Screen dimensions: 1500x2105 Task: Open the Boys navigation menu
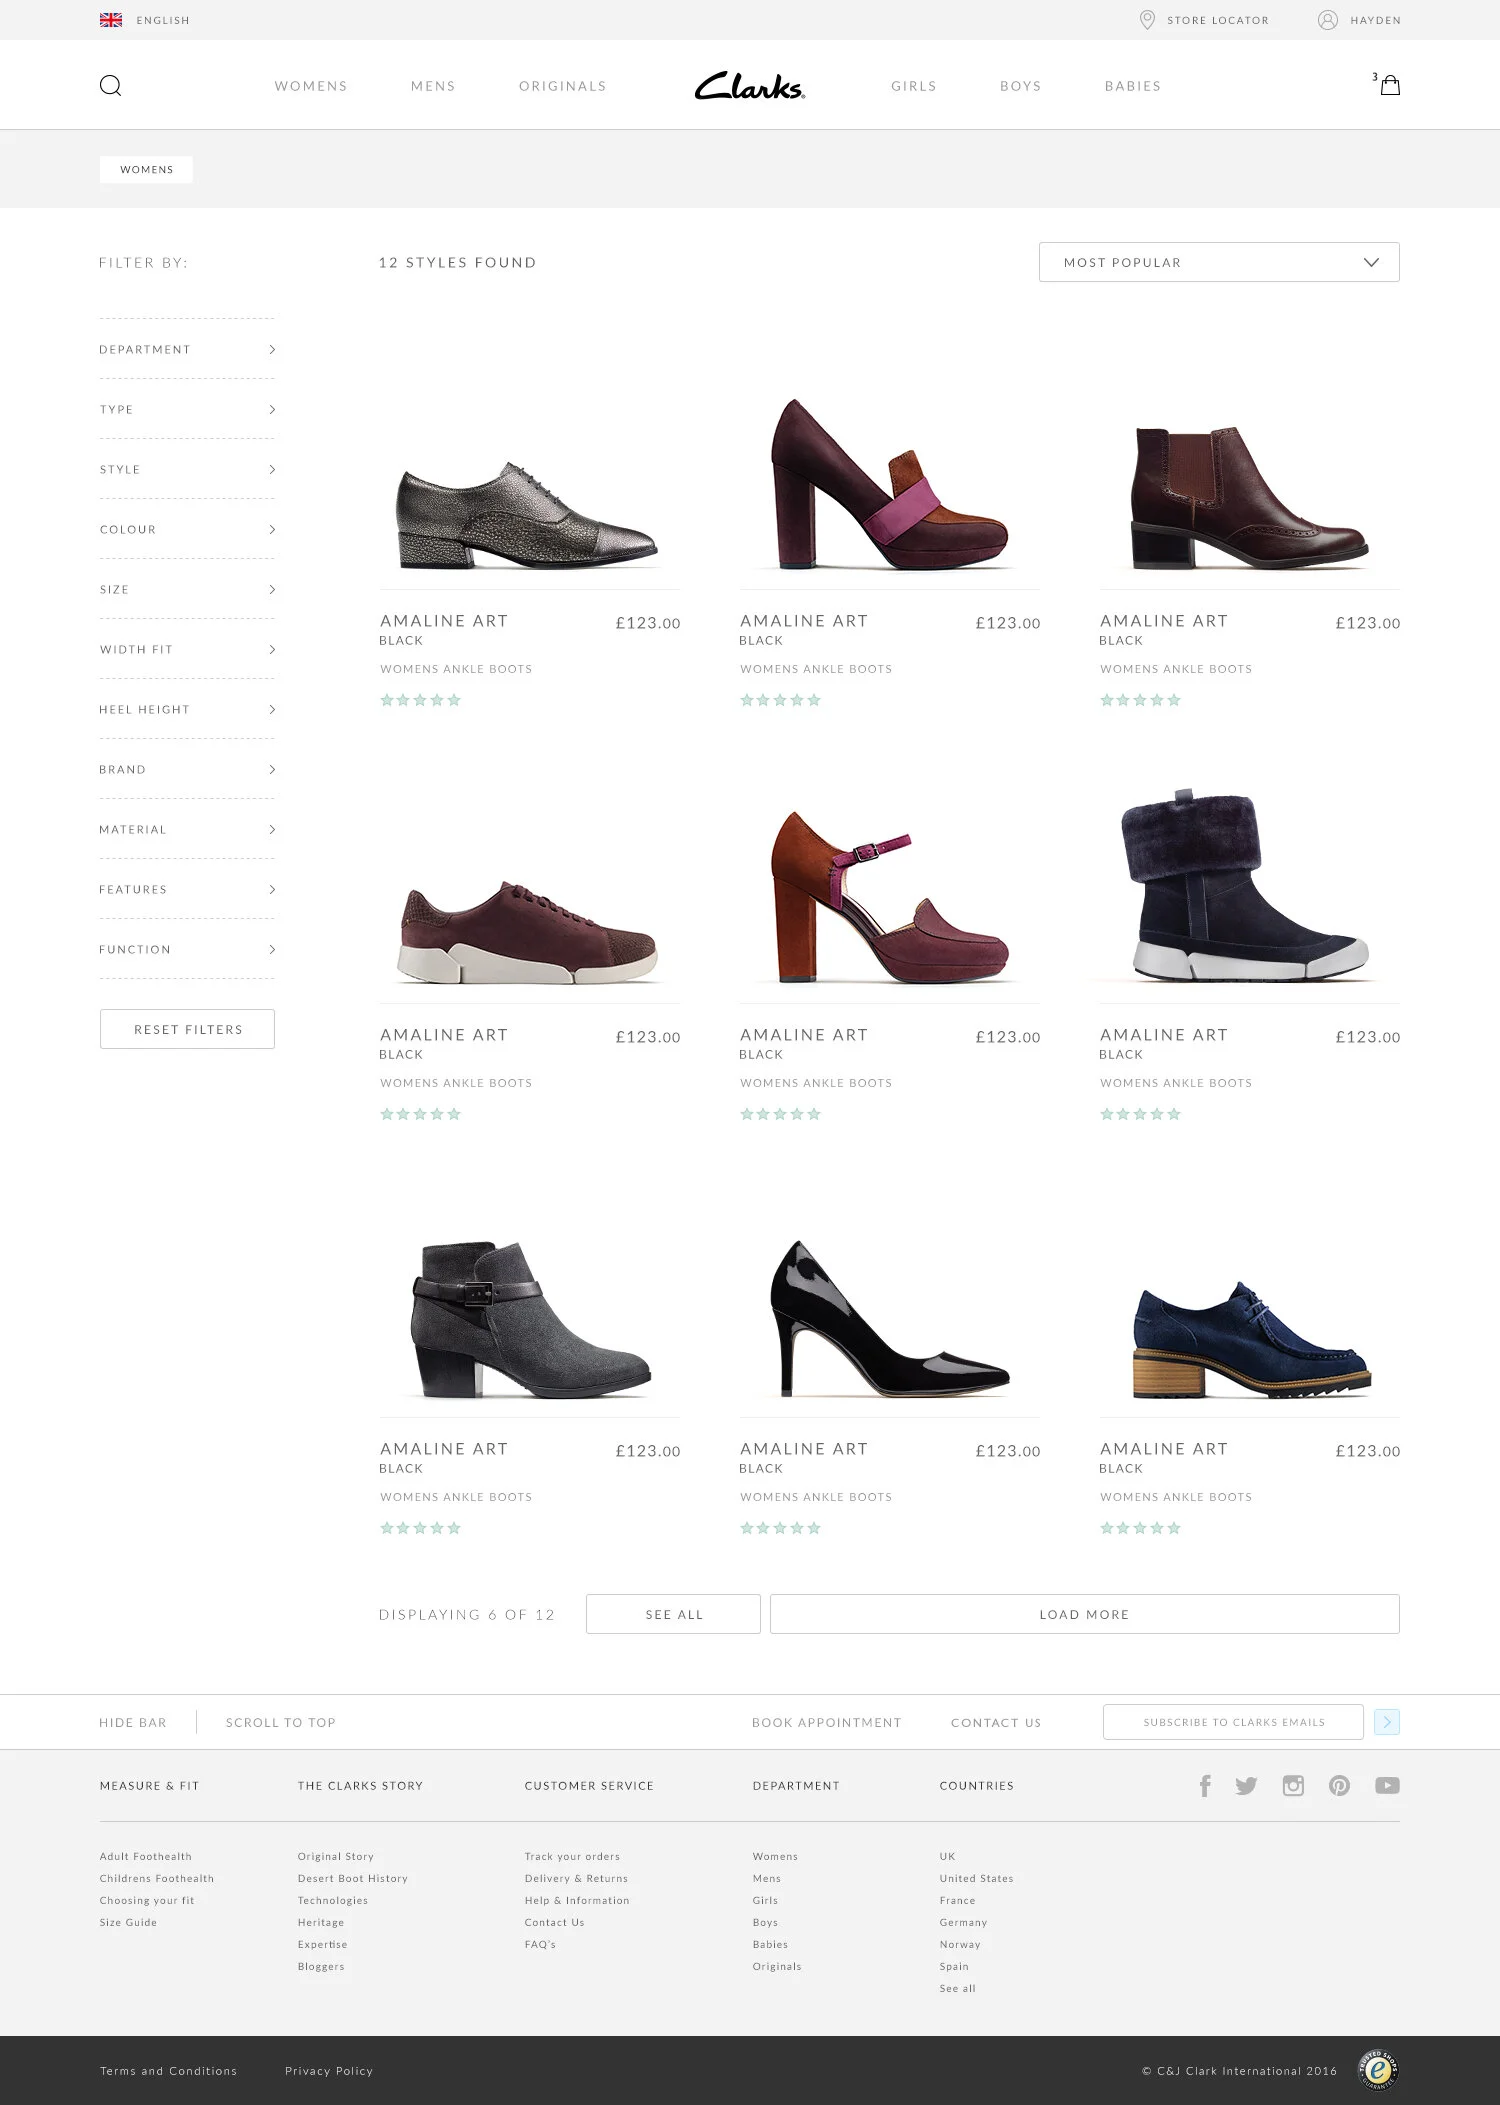point(1021,86)
